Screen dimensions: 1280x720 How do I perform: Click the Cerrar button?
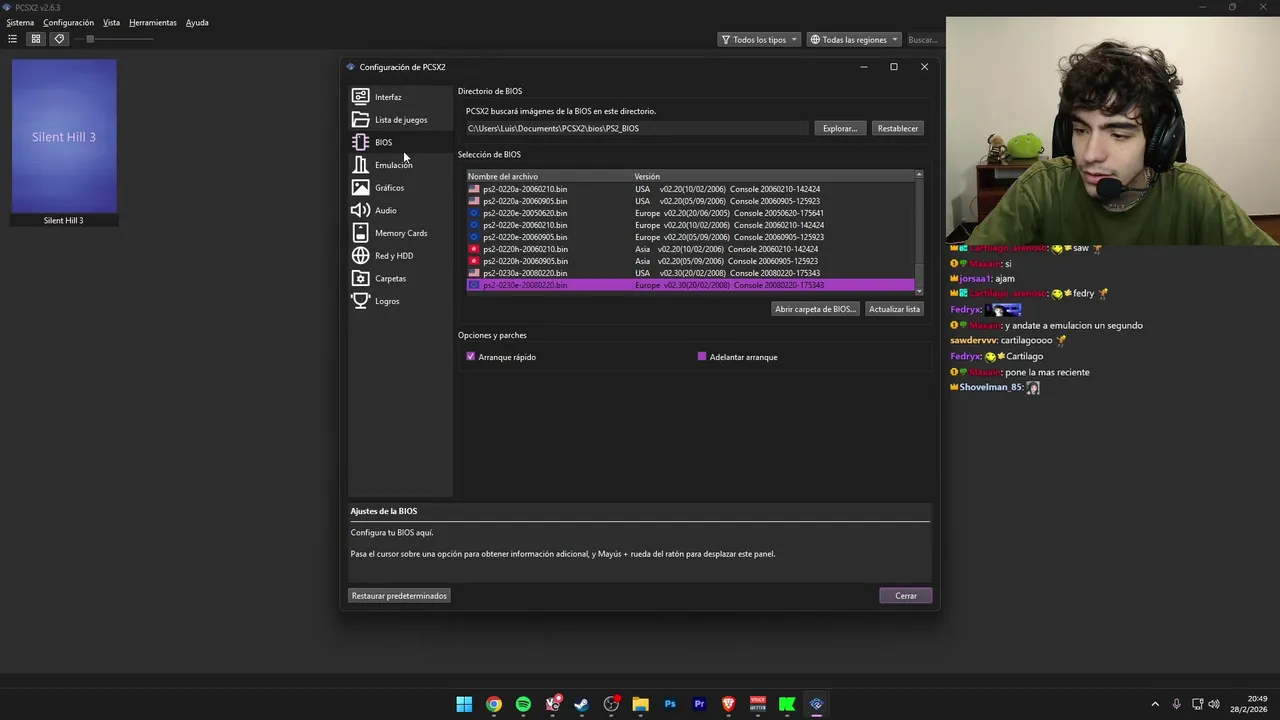click(x=906, y=596)
